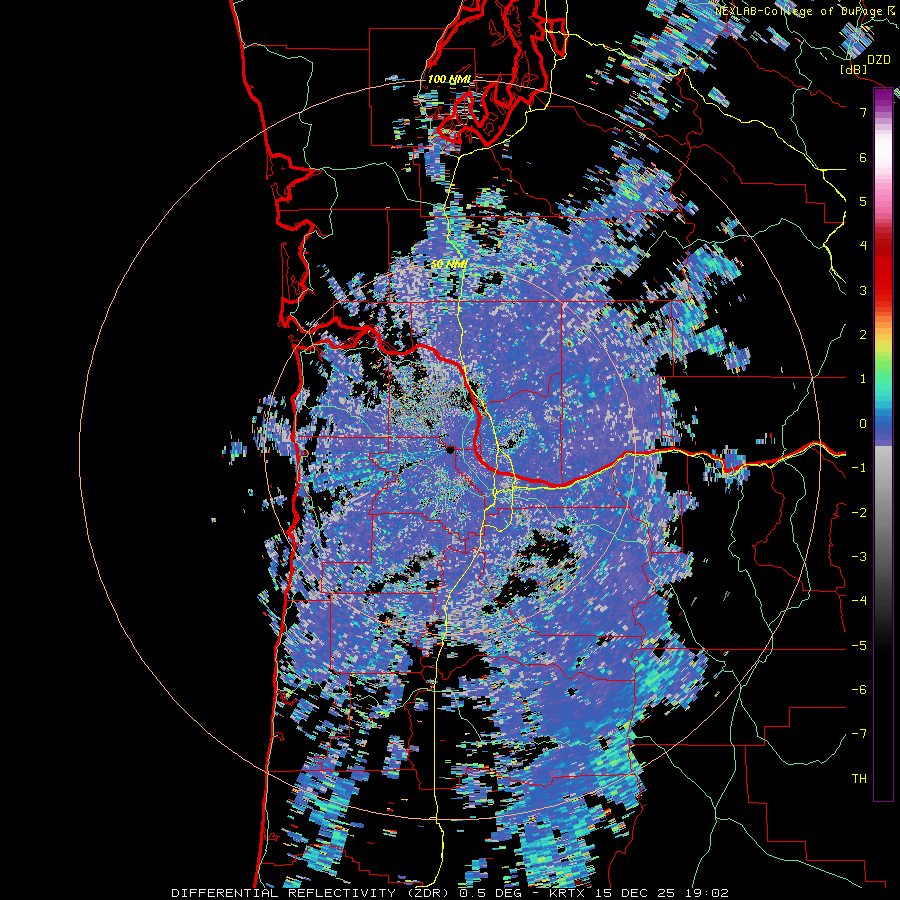Click the 'TH' label on the color scale

tap(859, 779)
